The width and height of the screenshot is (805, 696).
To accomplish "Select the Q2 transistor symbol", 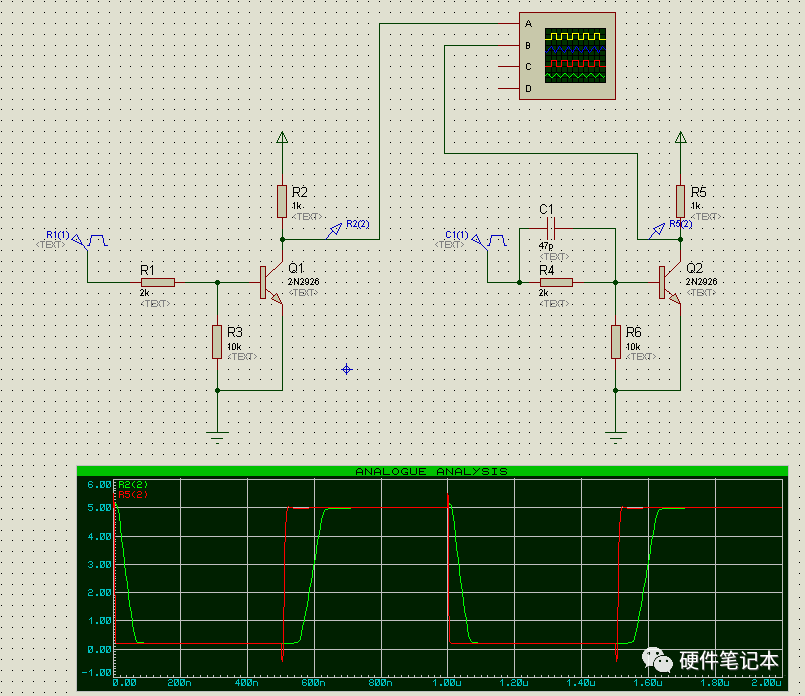I will pos(669,283).
